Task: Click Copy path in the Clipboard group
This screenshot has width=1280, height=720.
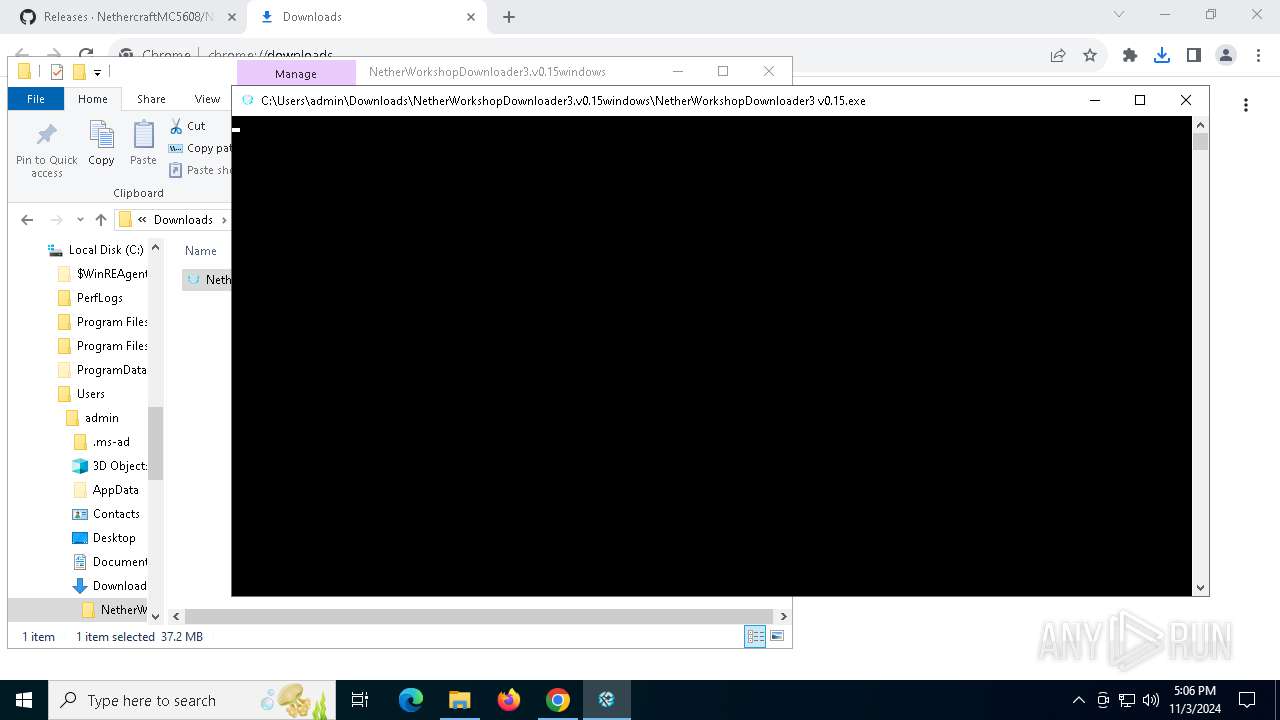Action: (x=199, y=148)
